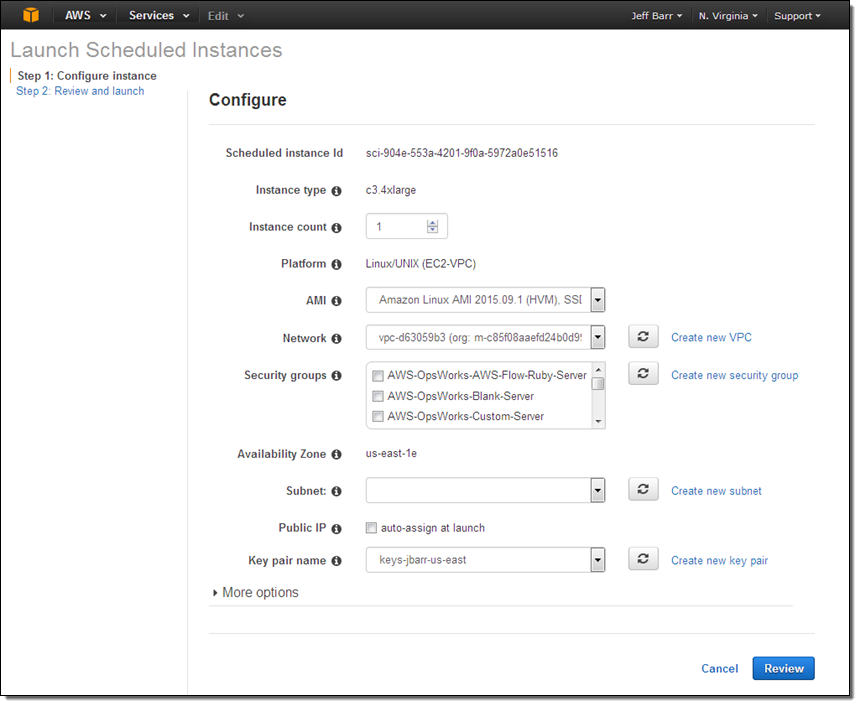Click the Review button
Screen dimensions: 860x706
783,668
